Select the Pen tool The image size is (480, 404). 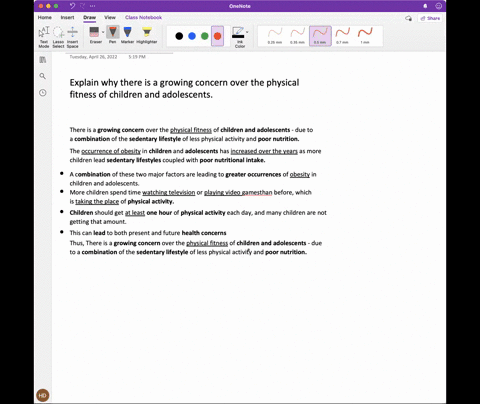point(113,35)
